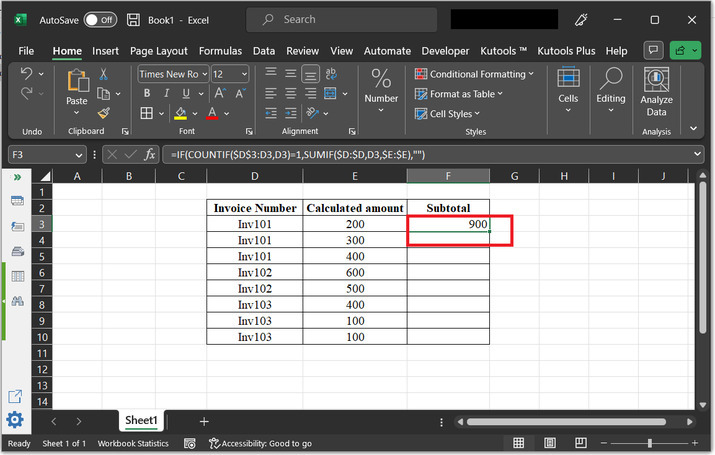Open the Name Box dropdown arrow

point(80,155)
